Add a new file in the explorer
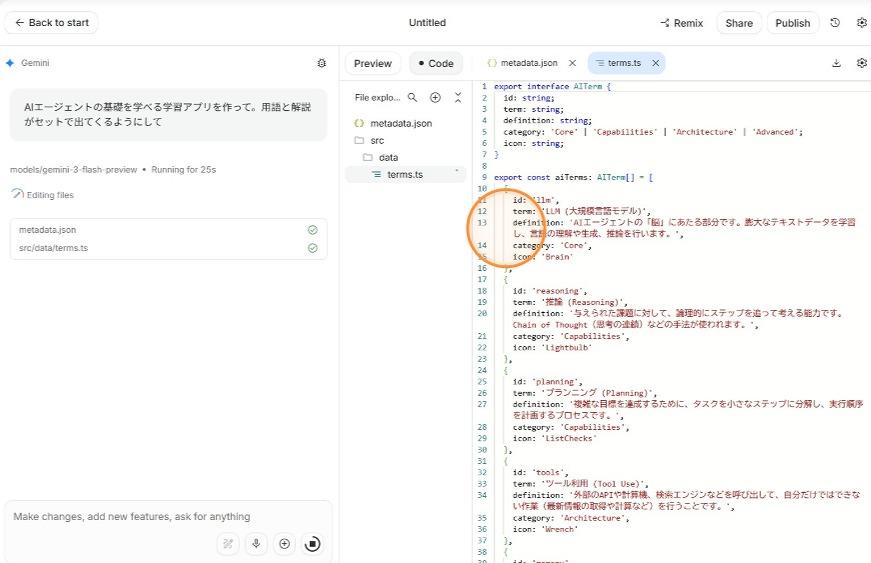The height and width of the screenshot is (563, 871). point(435,98)
